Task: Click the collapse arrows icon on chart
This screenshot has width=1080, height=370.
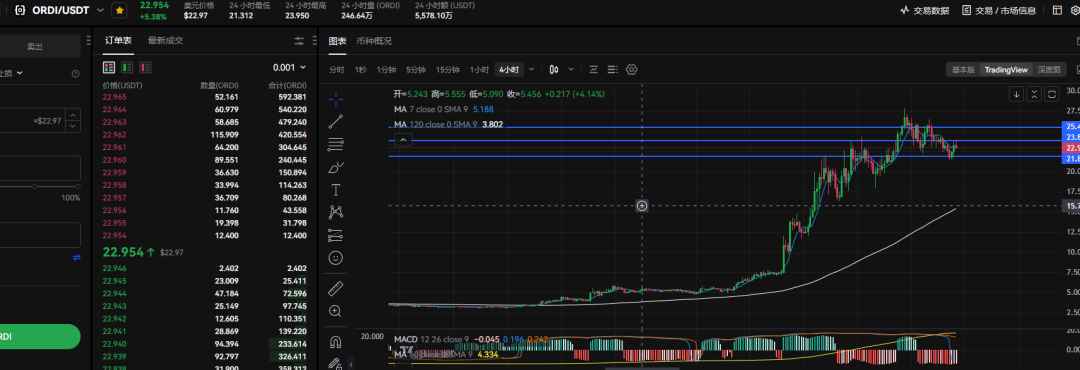Action: pyautogui.click(x=1034, y=94)
